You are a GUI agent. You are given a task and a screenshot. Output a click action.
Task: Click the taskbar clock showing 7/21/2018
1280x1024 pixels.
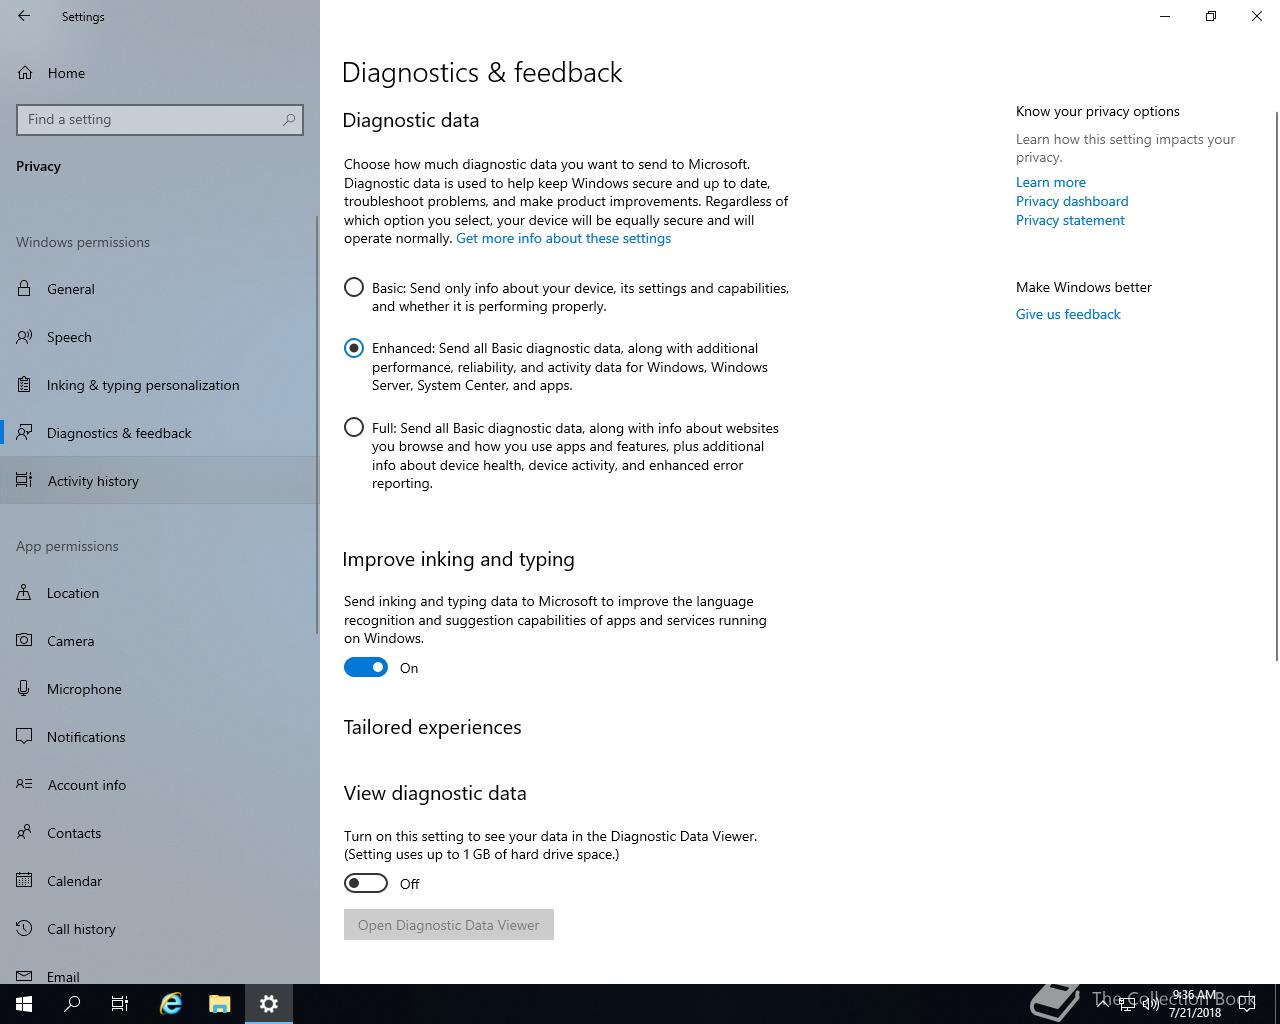[x=1195, y=1004]
